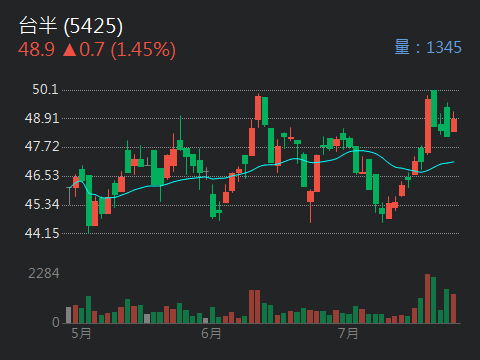The width and height of the screenshot is (480, 360).
Task: Click the tallest green candlestick touching 50.1
Action: (434, 109)
